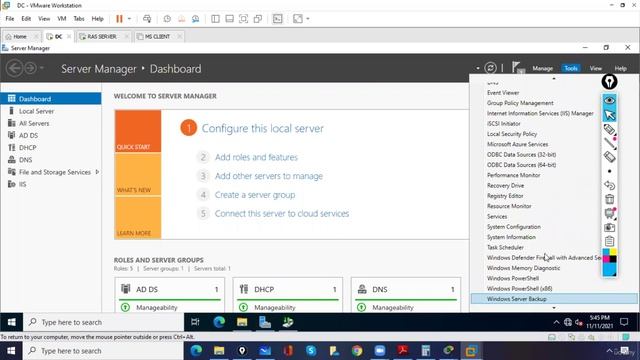Screen dimensions: 640x360
Task: Select AD DS in sidebar
Action: click(x=51, y=136)
